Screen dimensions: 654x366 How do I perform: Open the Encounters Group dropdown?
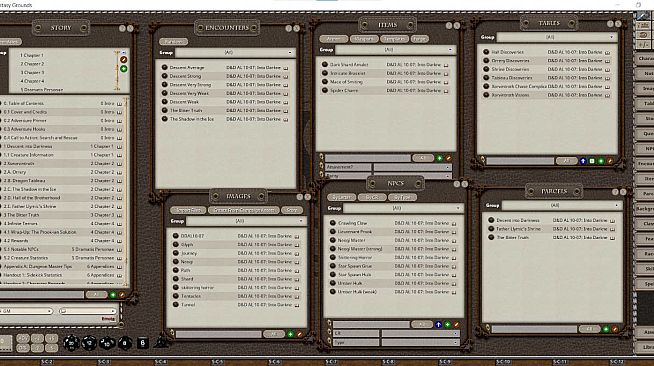[235, 53]
